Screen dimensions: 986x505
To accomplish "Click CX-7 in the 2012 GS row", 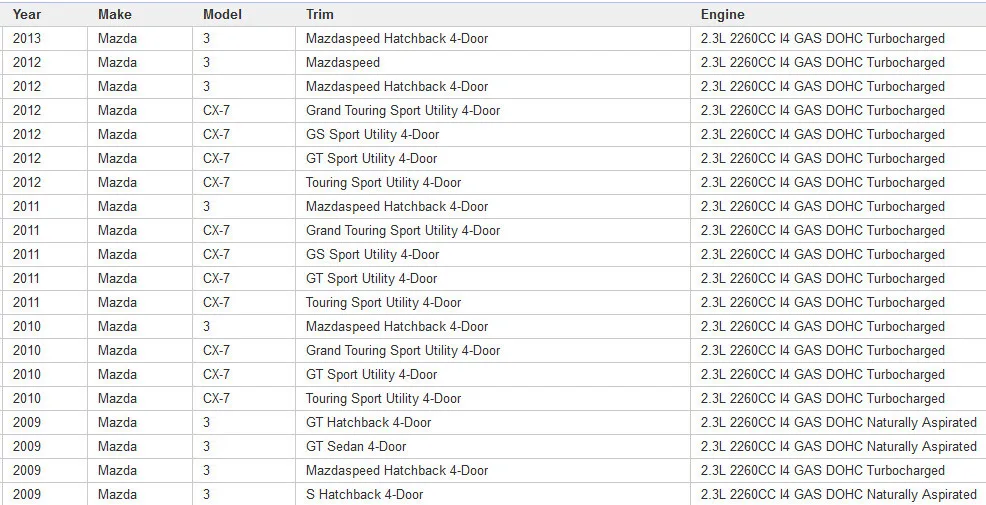I will click(x=244, y=134).
